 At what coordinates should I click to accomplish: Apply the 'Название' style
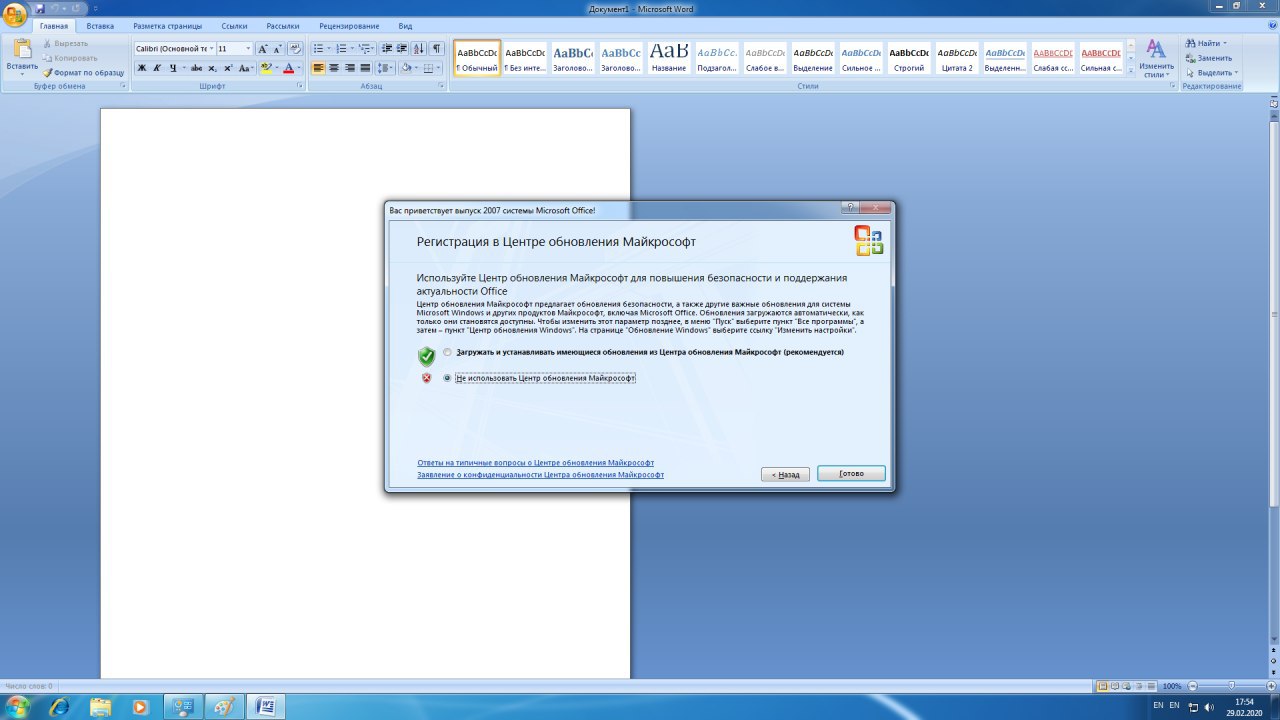(x=669, y=58)
